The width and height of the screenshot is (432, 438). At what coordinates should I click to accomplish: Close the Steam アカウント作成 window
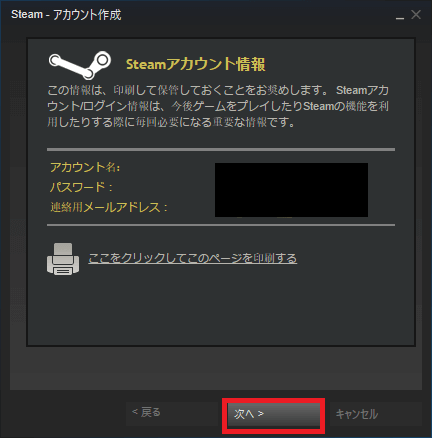tap(416, 15)
